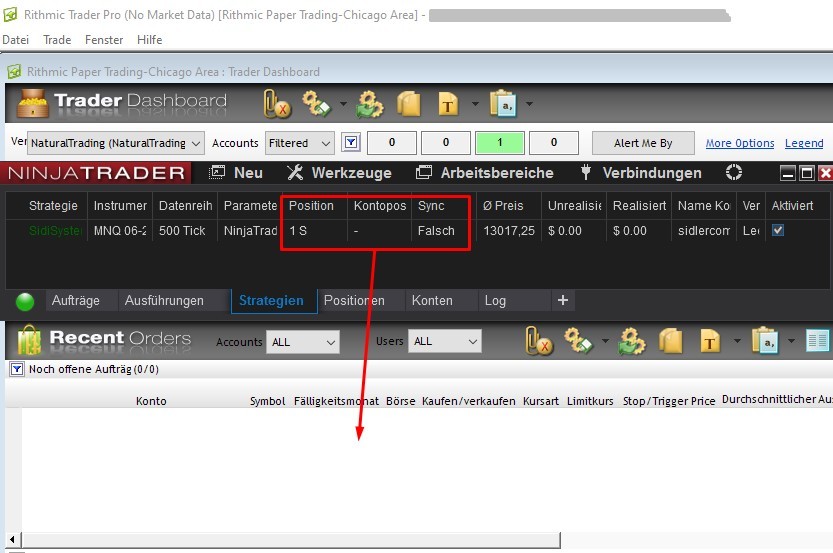Open Accounts Filtered dropdown
Image resolution: width=833 pixels, height=553 pixels.
coord(300,143)
